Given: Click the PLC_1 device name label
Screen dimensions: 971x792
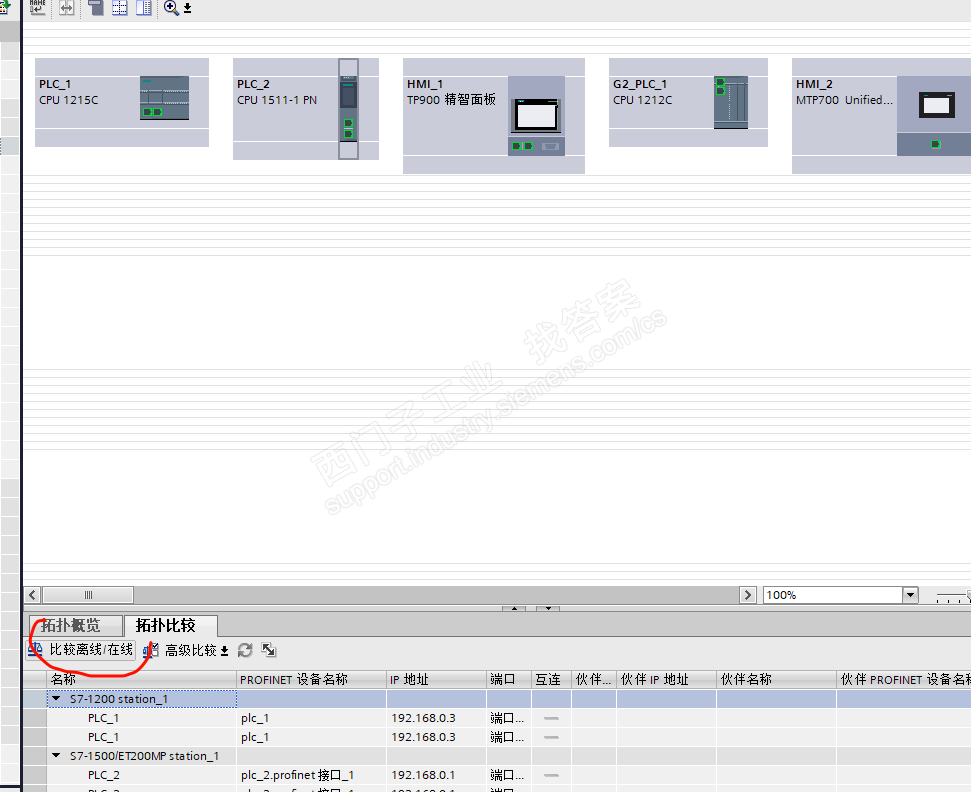Looking at the screenshot, I should click(55, 84).
